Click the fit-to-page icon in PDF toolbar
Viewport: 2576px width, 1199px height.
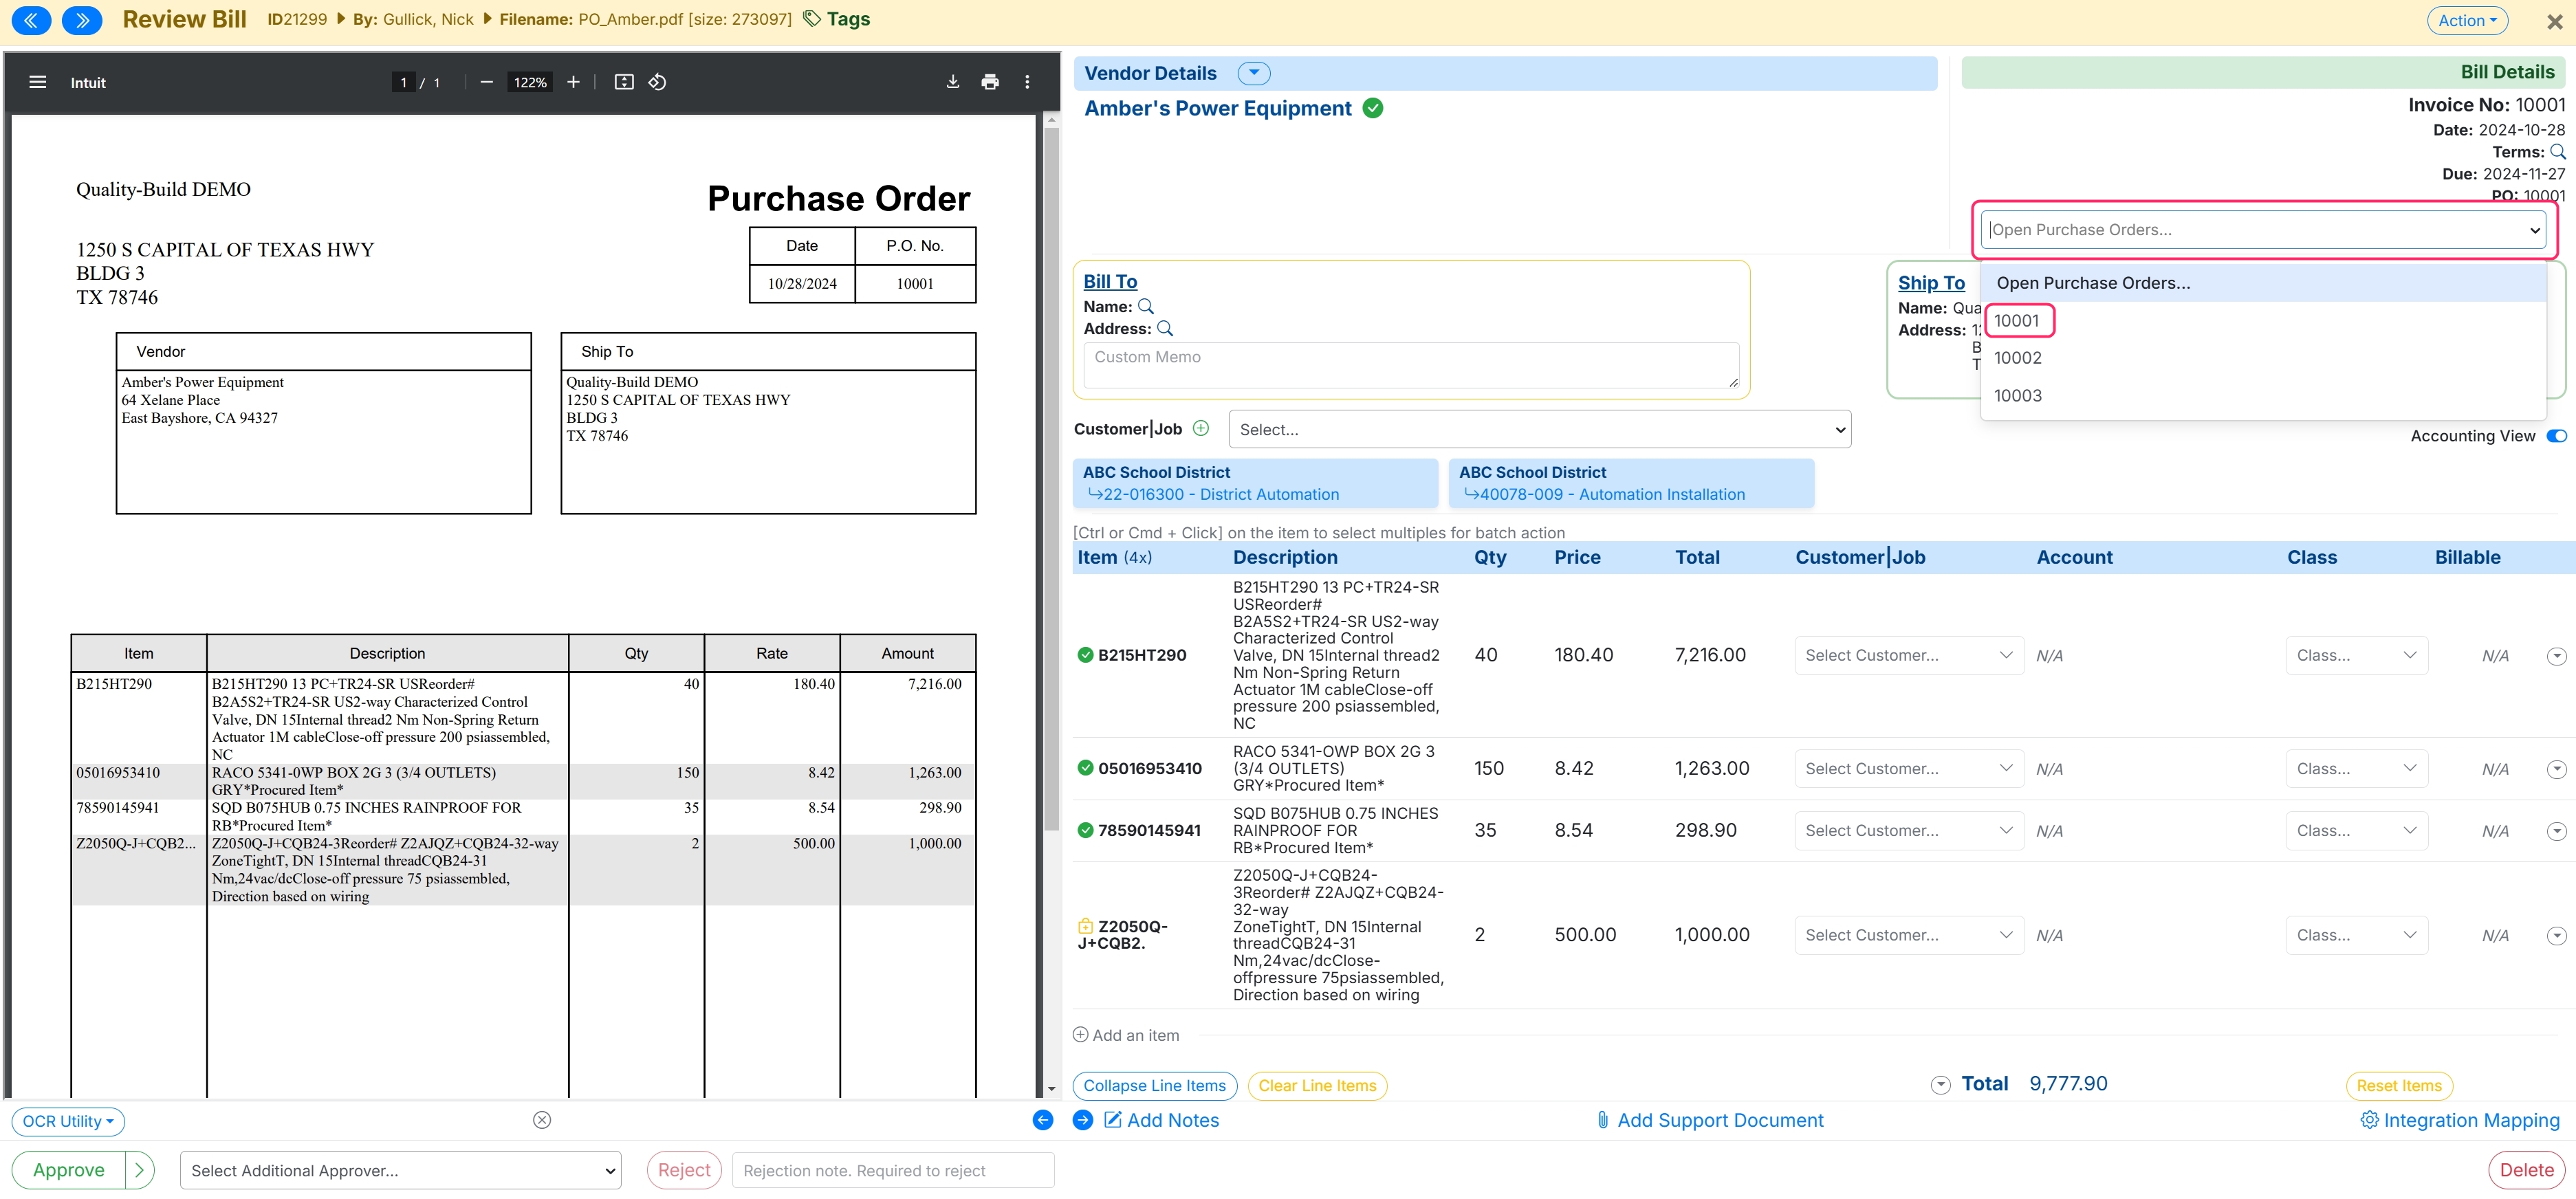click(624, 82)
